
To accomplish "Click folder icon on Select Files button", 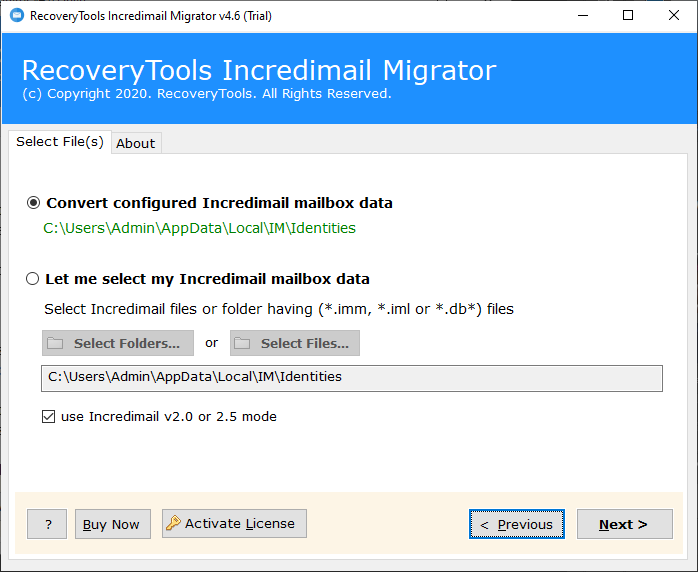I will 242,343.
